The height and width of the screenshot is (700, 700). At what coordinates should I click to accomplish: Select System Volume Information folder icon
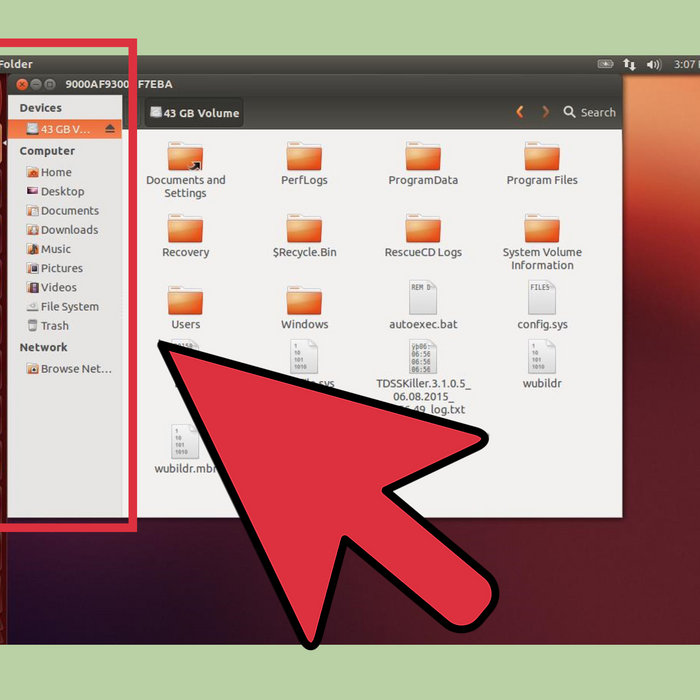(542, 228)
